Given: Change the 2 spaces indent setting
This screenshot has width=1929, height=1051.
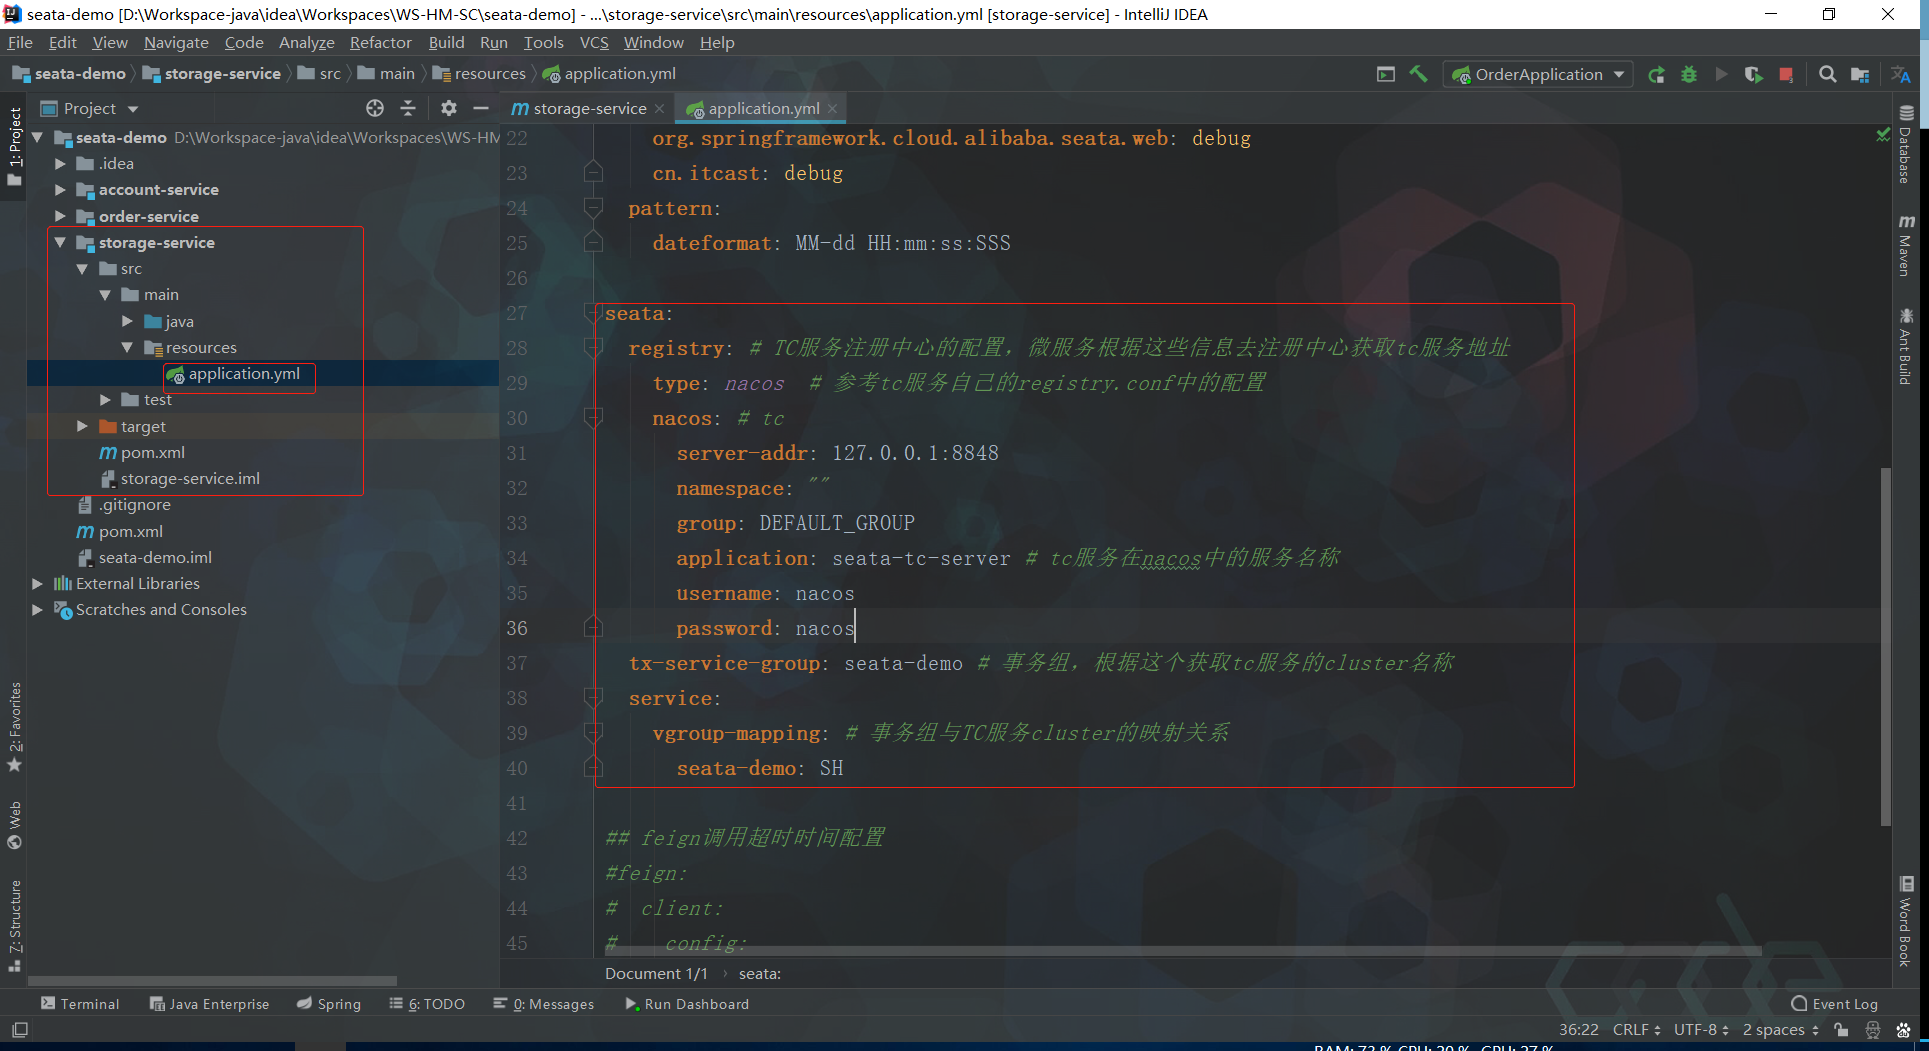Looking at the screenshot, I should click(x=1780, y=1030).
